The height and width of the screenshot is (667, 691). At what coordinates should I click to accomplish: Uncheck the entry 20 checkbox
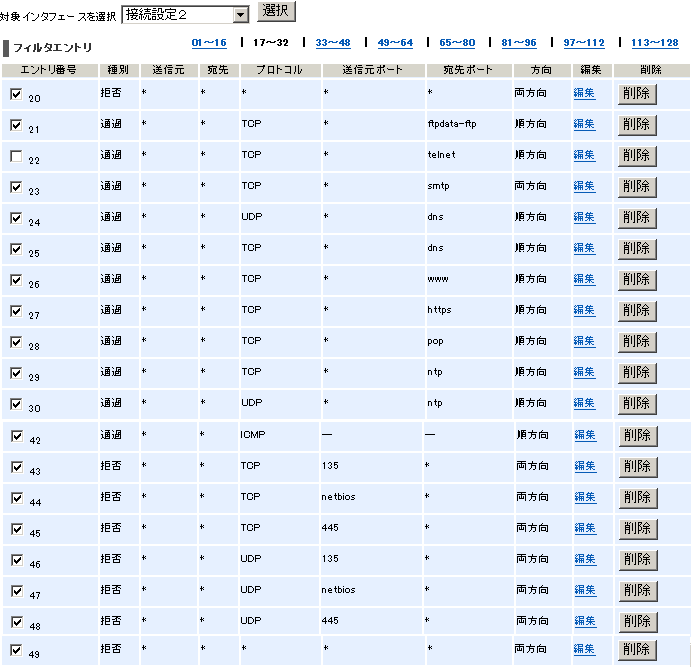tap(16, 94)
